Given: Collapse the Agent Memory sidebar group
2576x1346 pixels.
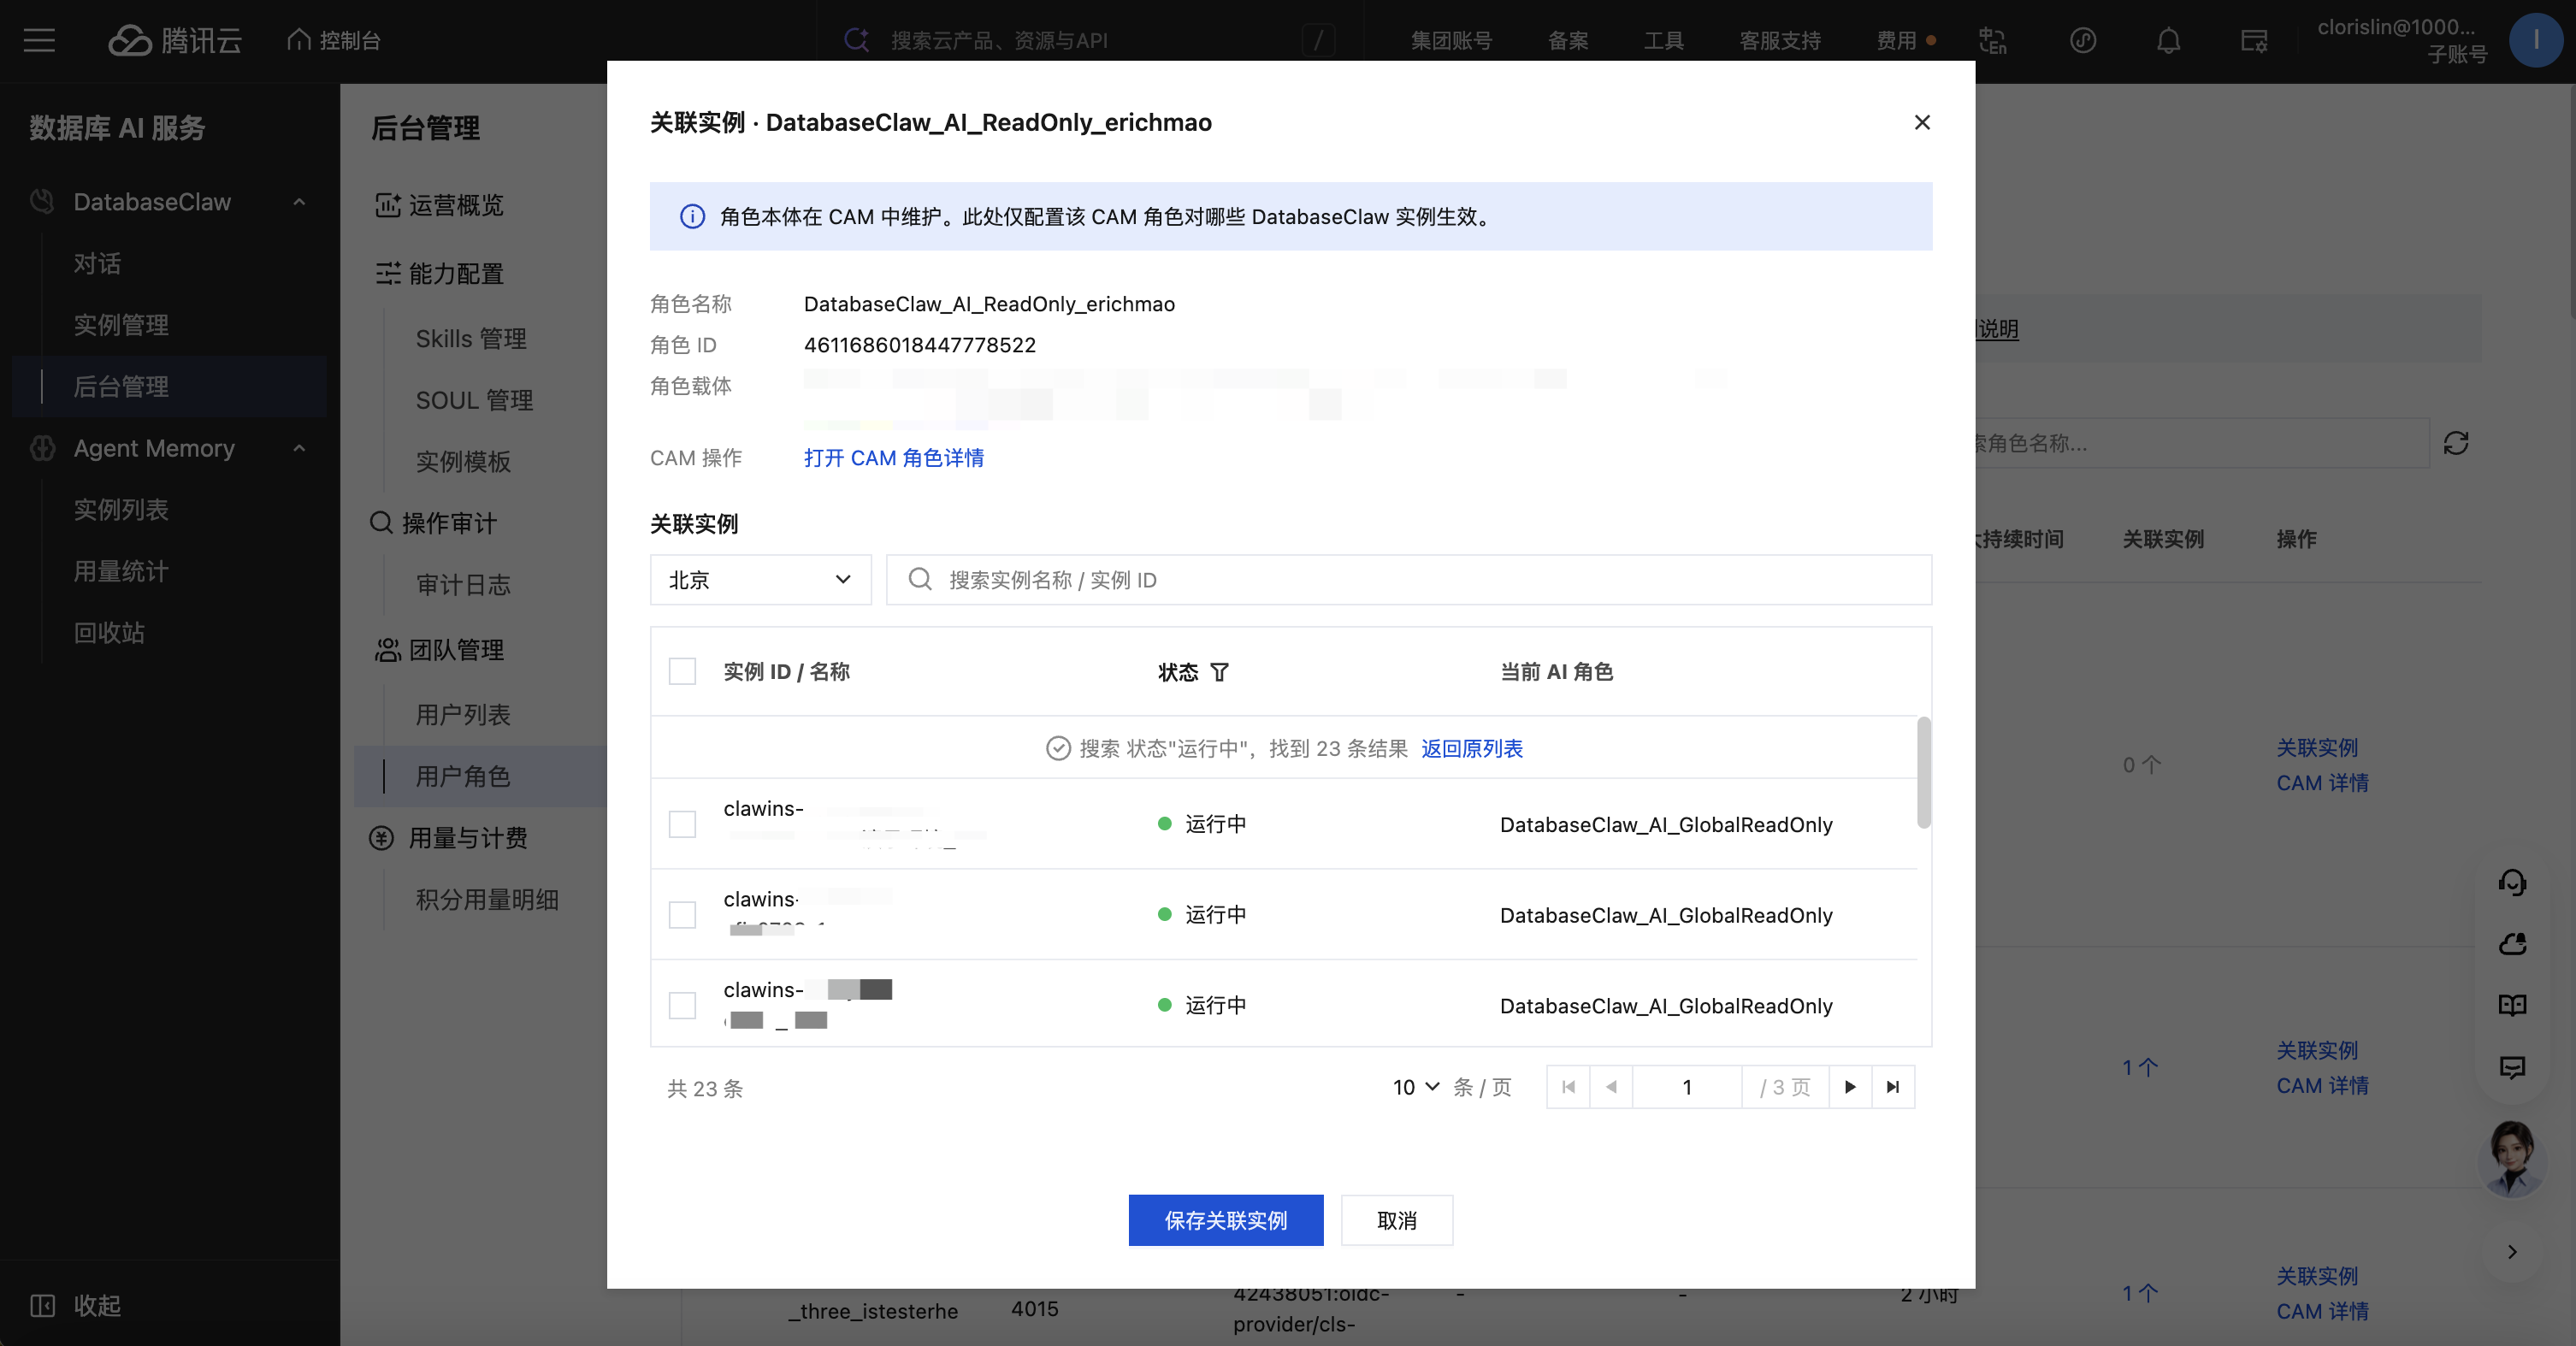Looking at the screenshot, I should (x=299, y=448).
